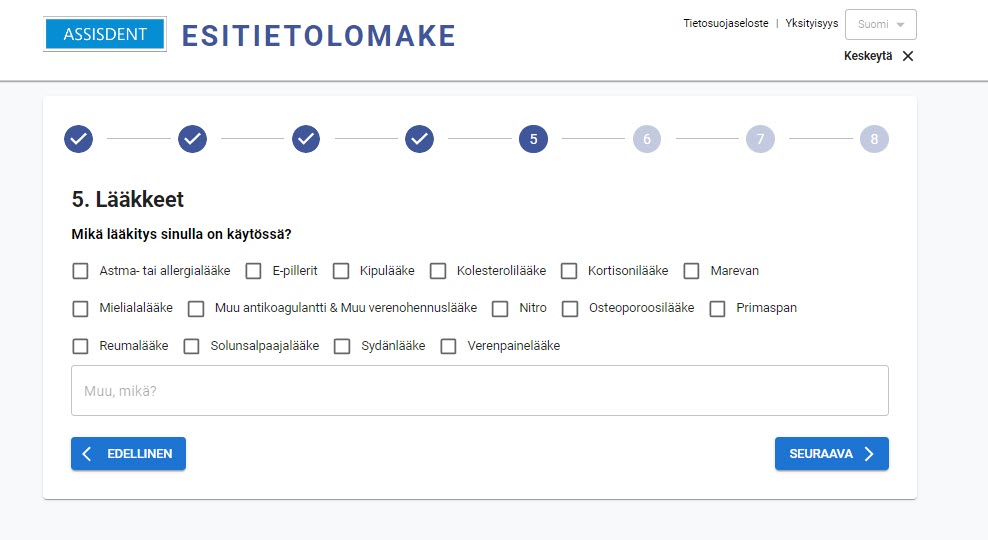Tick the Marevan checkbox
988x540 pixels.
pos(691,271)
